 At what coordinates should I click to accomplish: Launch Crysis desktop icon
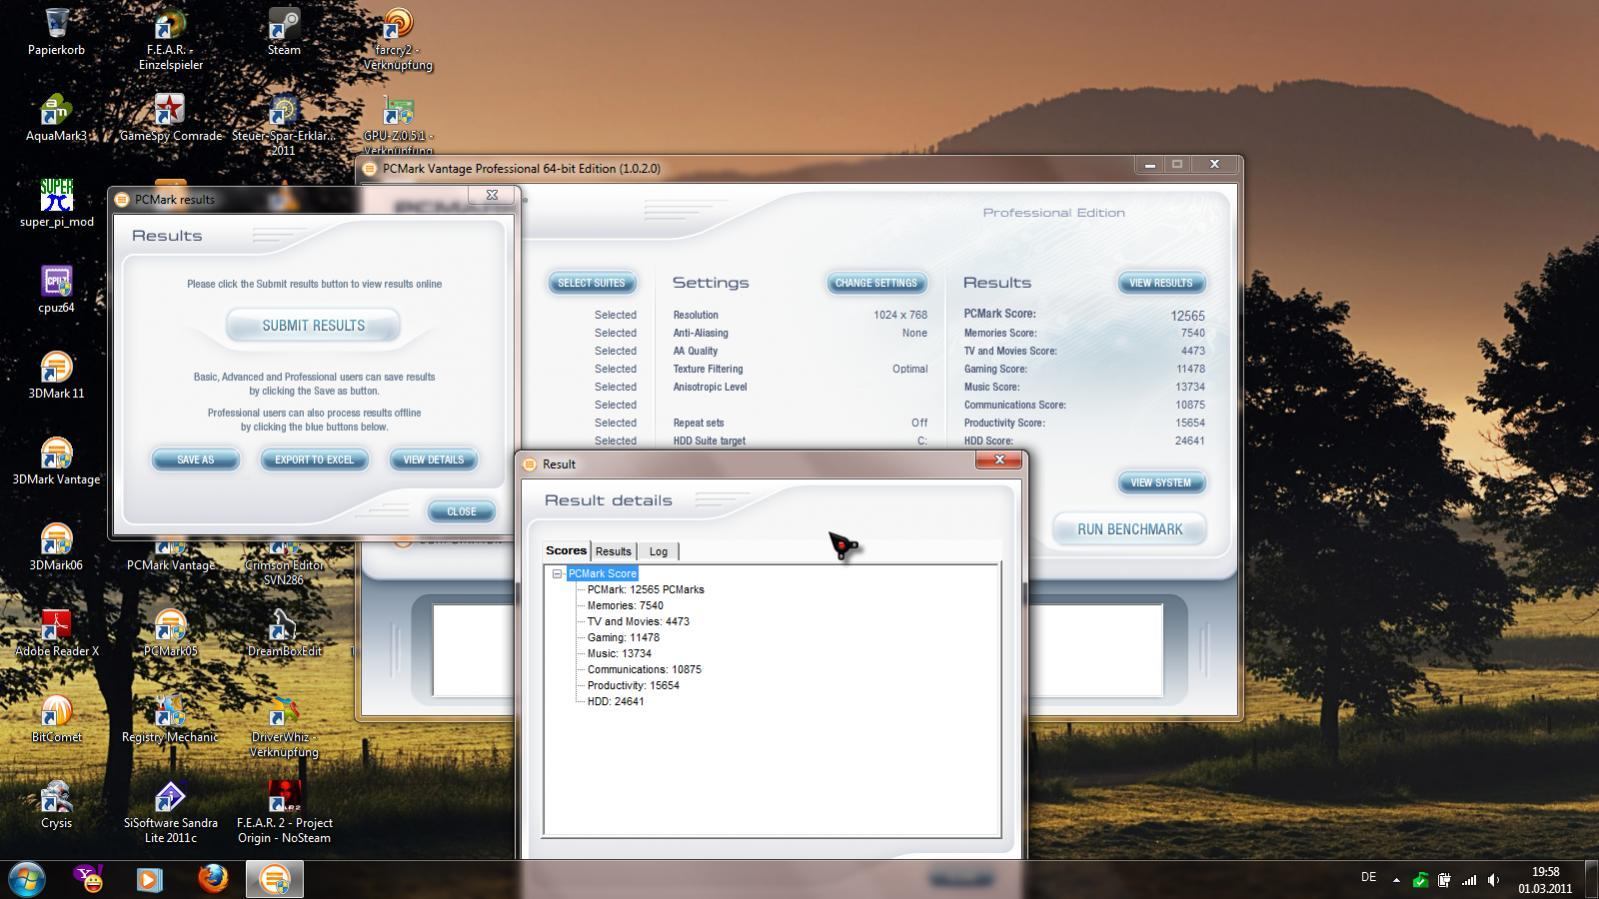pos(56,807)
